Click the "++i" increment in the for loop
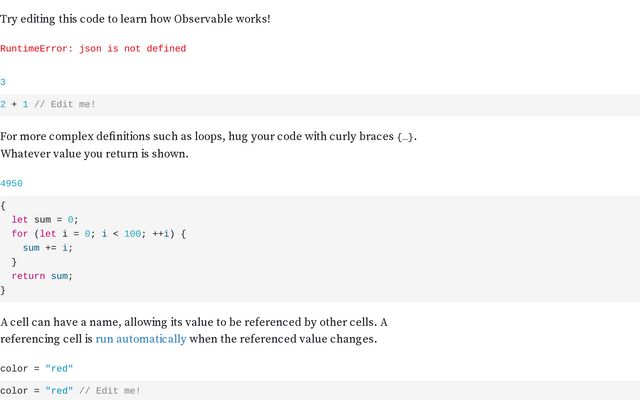The image size is (640, 400). tap(160, 234)
